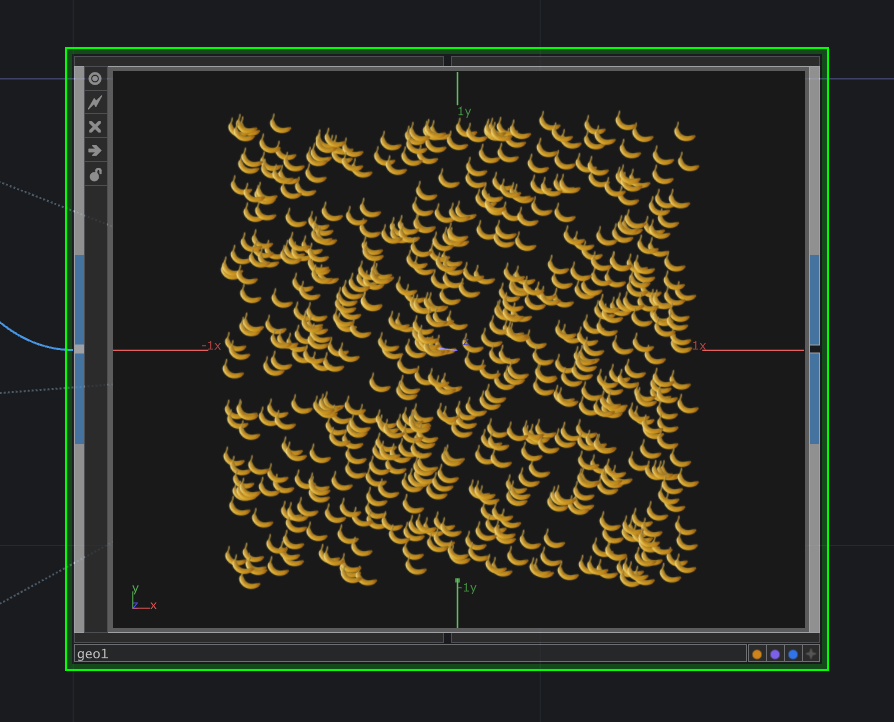Click the top-right connector bar of geo1
The image size is (894, 722).
pos(635,61)
